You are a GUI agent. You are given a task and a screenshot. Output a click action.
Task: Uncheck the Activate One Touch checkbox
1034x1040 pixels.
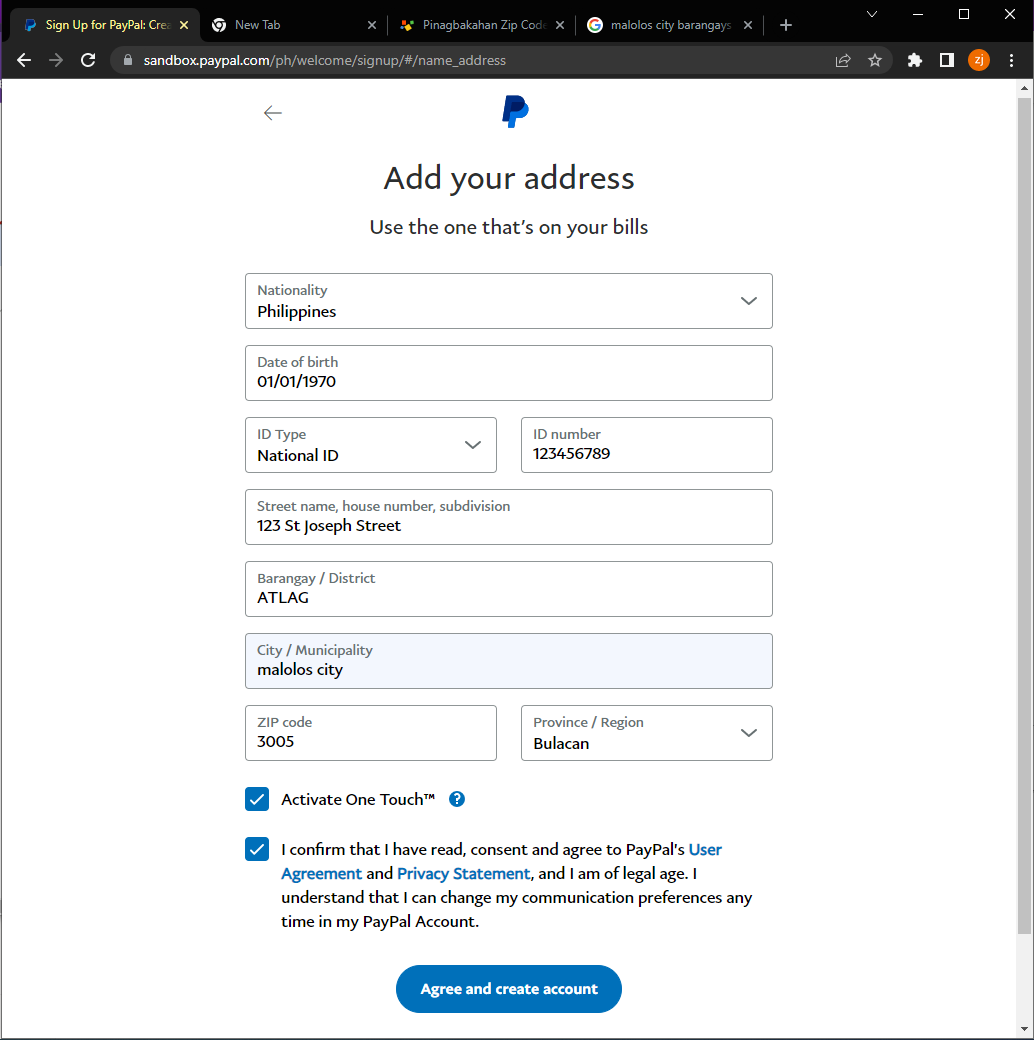pyautogui.click(x=257, y=799)
